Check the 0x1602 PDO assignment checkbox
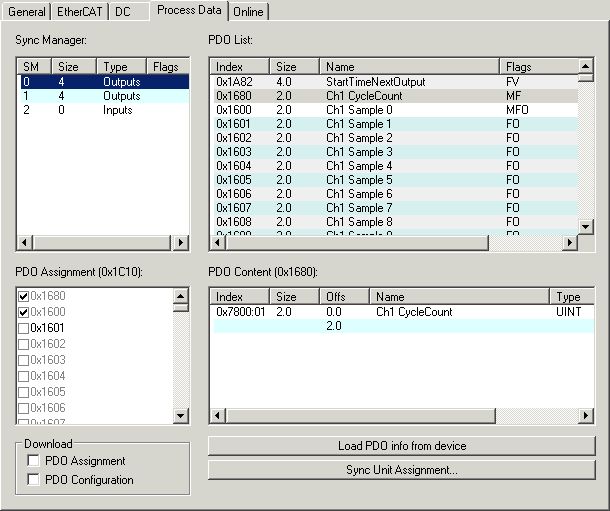The width and height of the screenshot is (610, 511). 24,344
